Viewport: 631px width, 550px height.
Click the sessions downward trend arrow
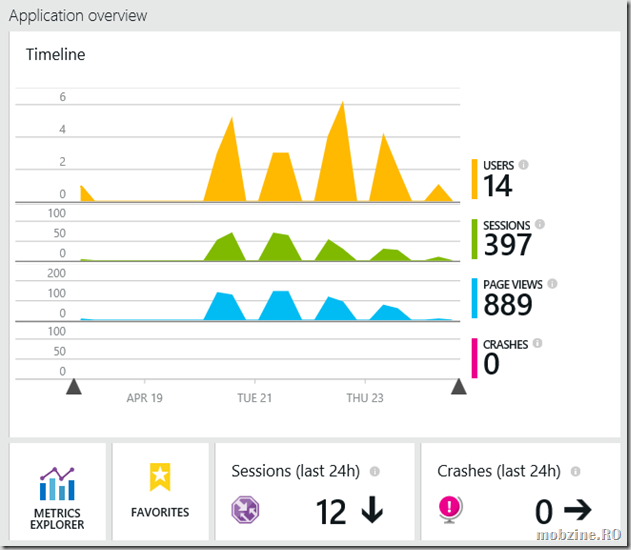point(372,511)
